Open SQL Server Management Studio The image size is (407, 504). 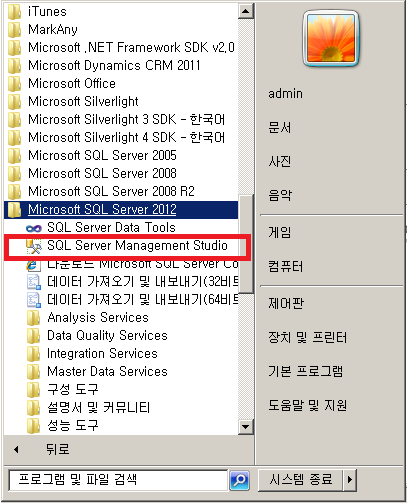127,246
